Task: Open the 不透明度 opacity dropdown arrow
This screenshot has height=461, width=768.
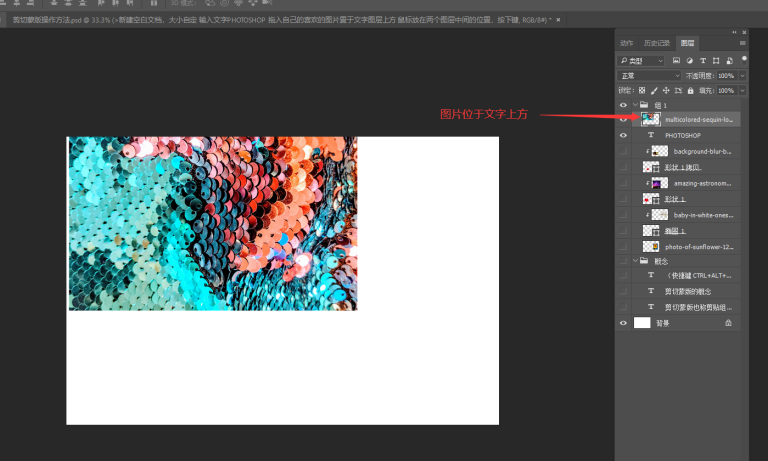Action: coord(742,76)
